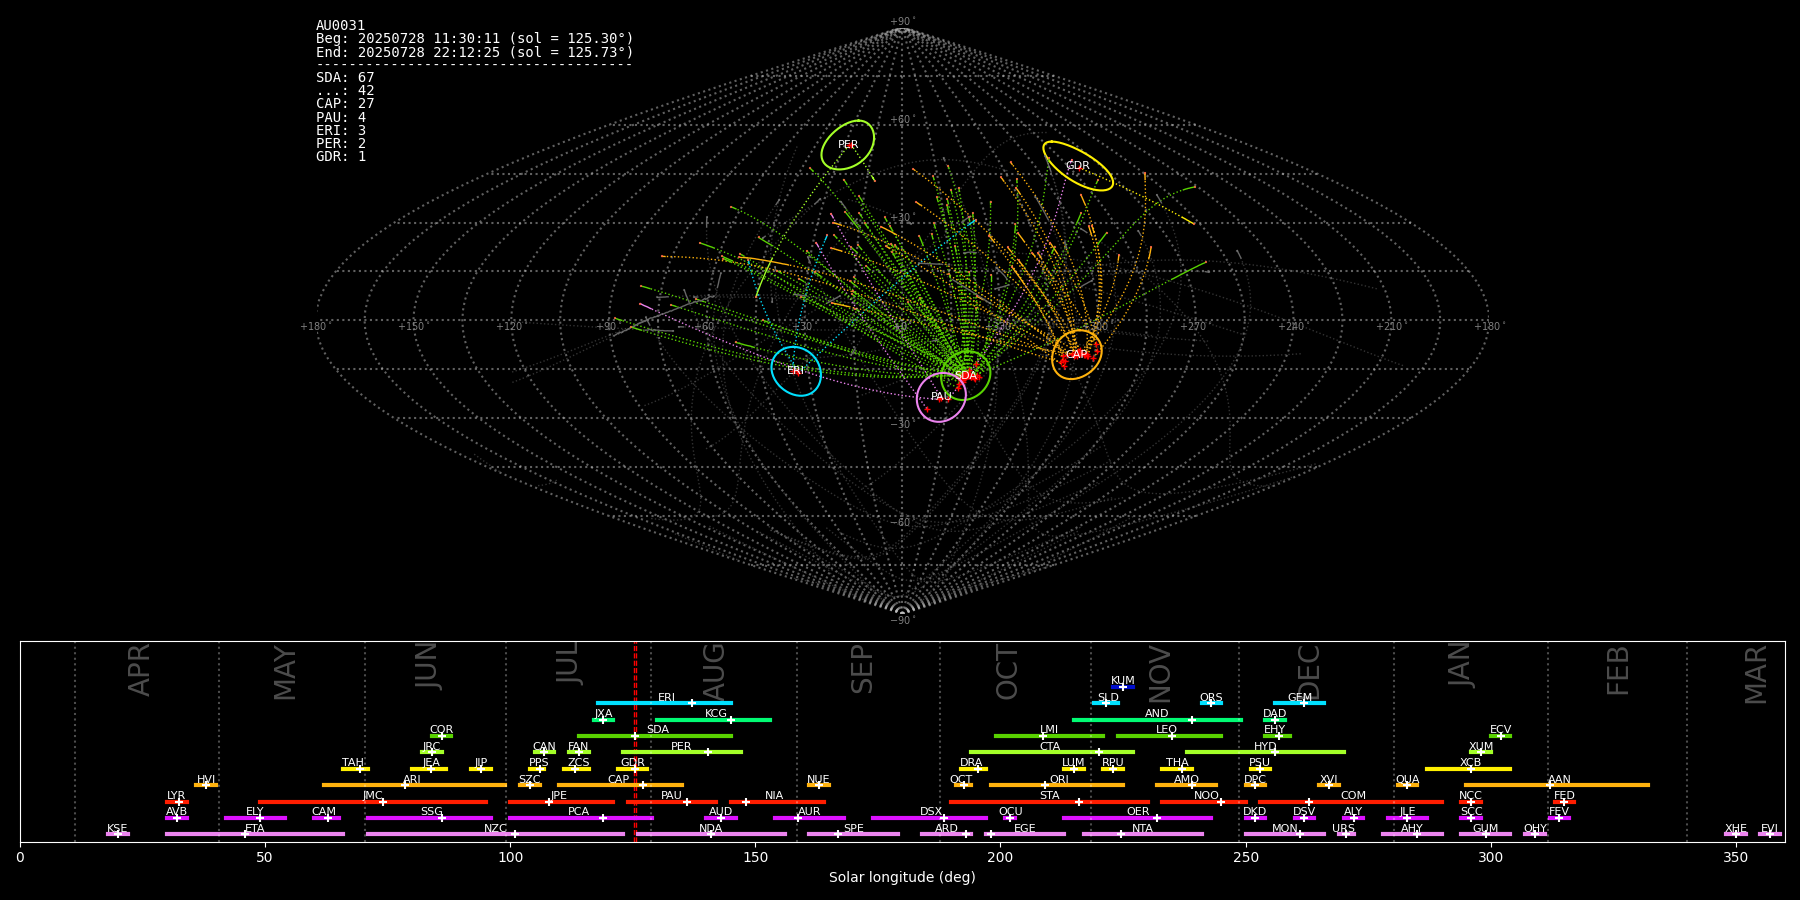Click the 'GDR: 1' count entry

[x=341, y=157]
